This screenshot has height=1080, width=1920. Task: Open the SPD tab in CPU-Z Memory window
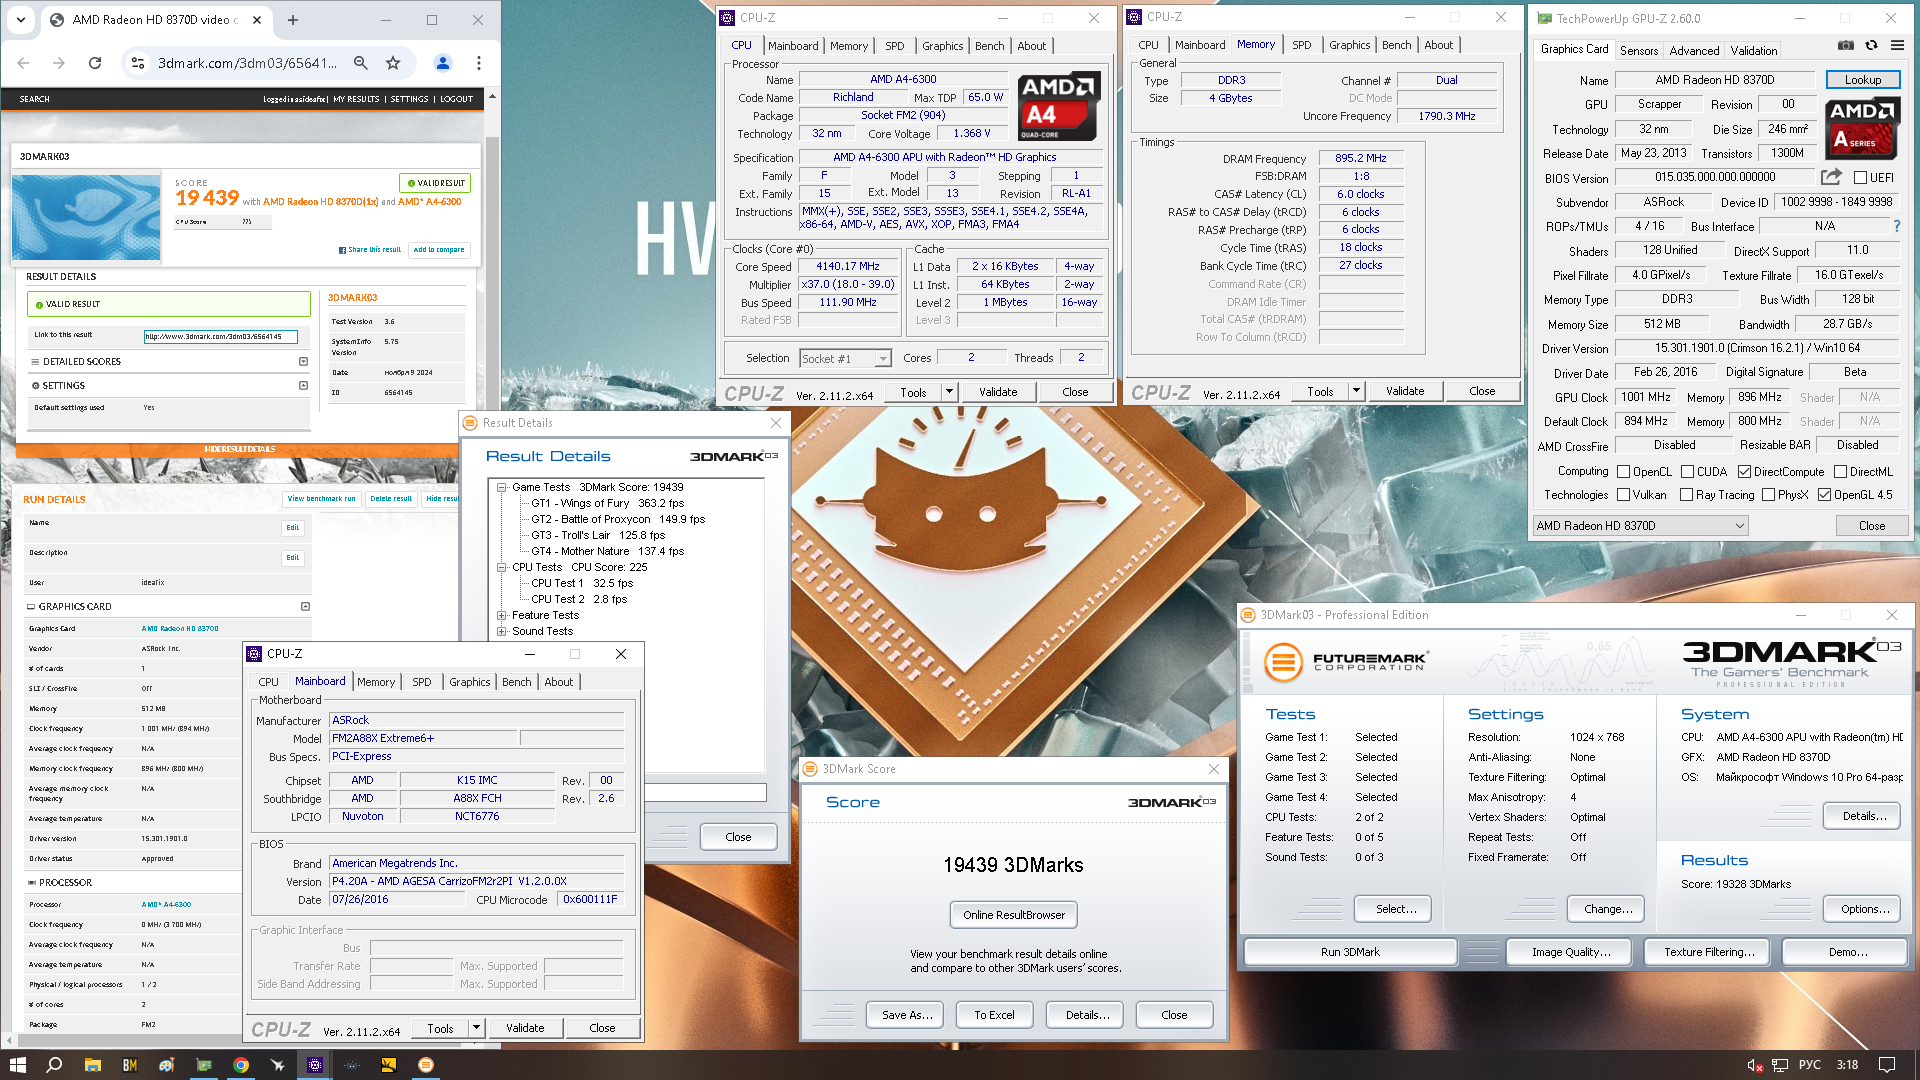tap(1301, 45)
